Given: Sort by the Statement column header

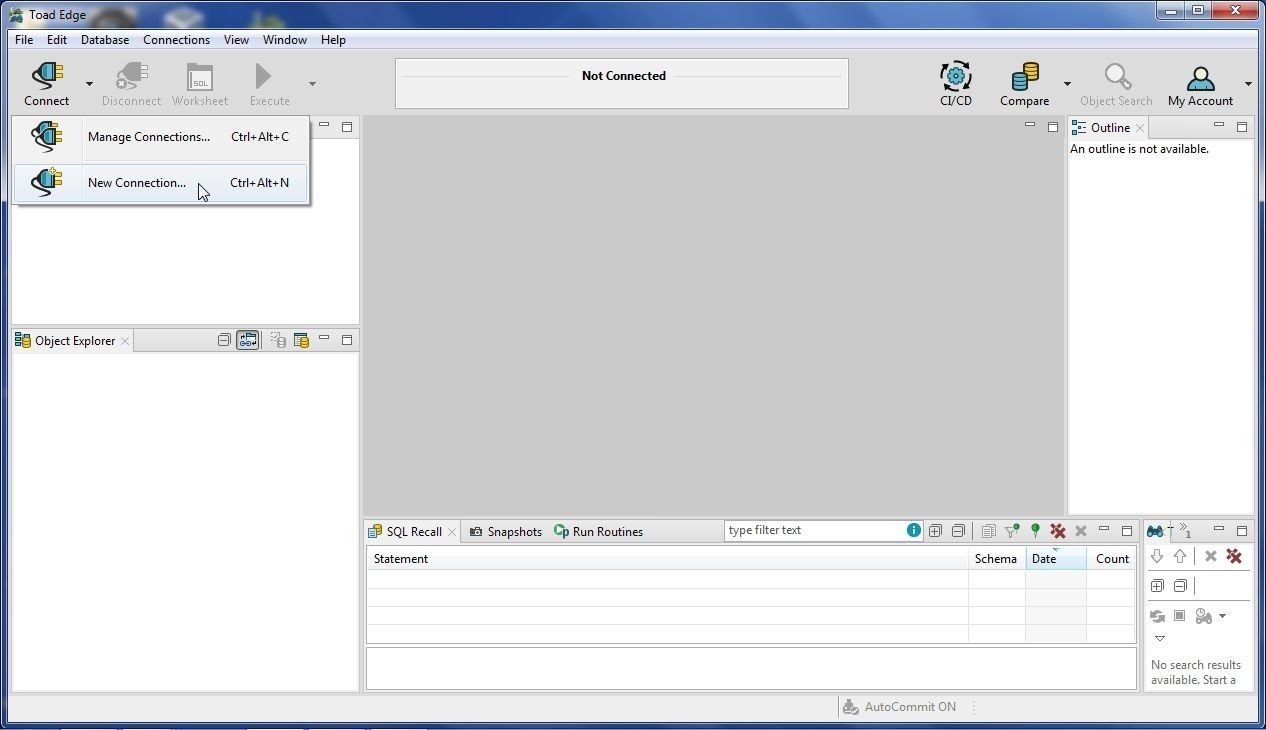Looking at the screenshot, I should click(x=667, y=559).
